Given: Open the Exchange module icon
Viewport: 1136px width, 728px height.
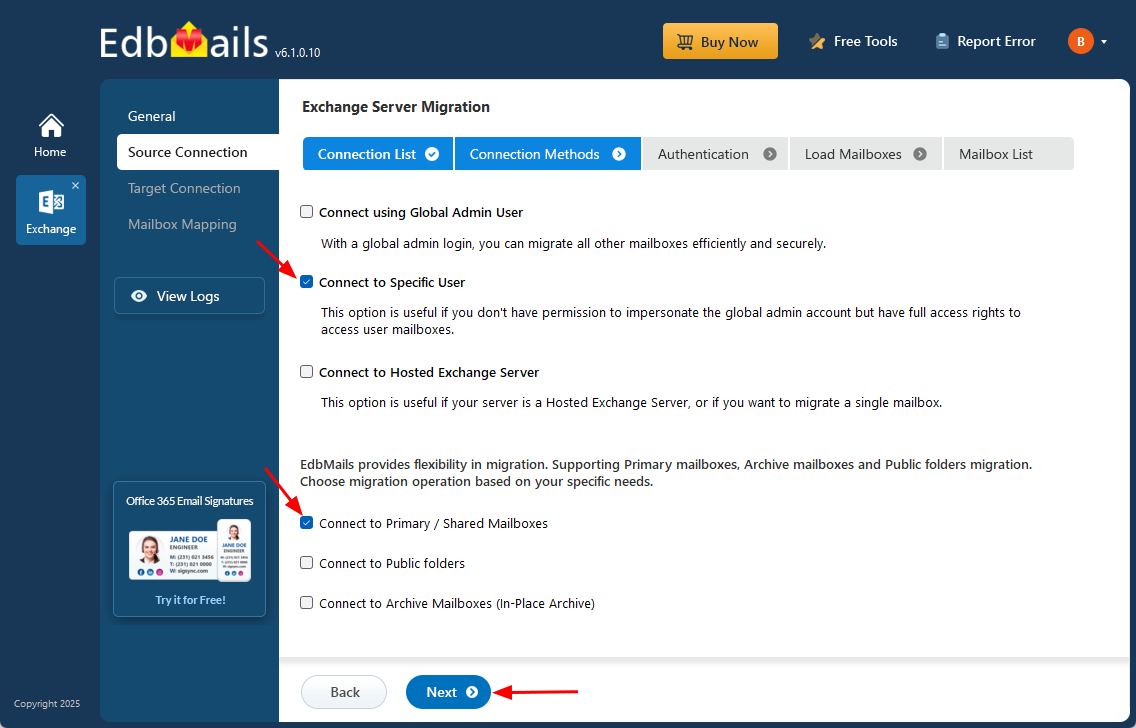Looking at the screenshot, I should [x=51, y=201].
